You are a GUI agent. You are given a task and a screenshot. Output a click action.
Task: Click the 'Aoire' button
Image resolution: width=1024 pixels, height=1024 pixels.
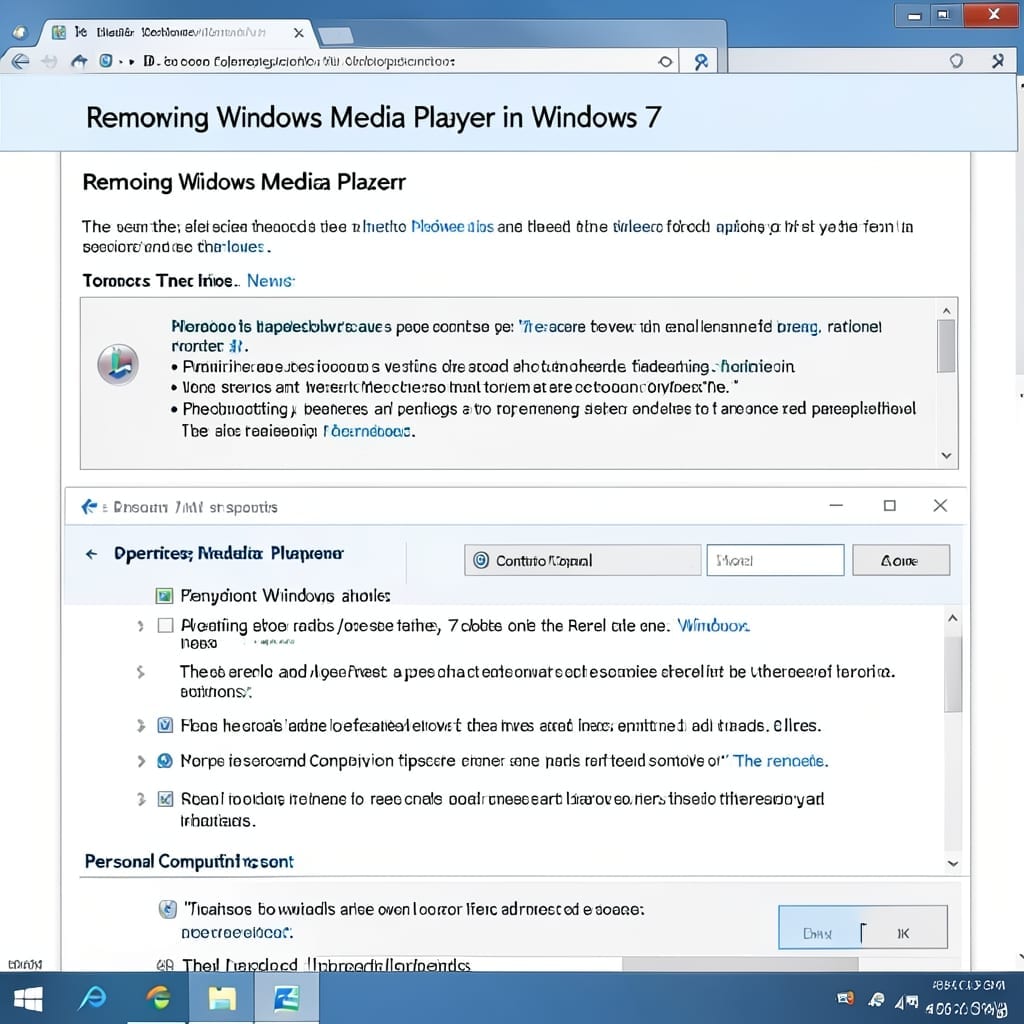901,560
